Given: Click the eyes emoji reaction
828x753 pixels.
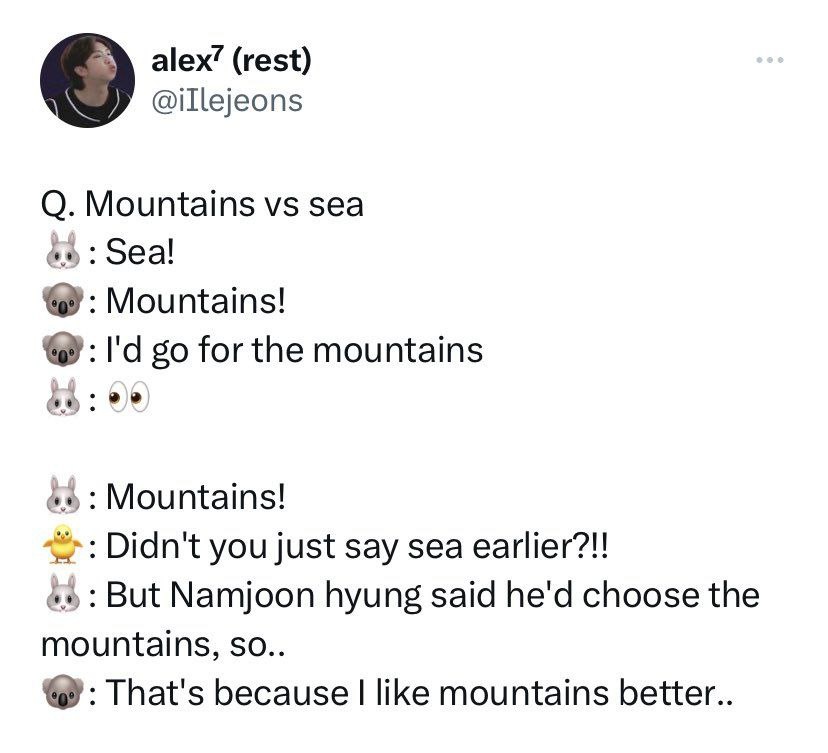Looking at the screenshot, I should coord(129,397).
